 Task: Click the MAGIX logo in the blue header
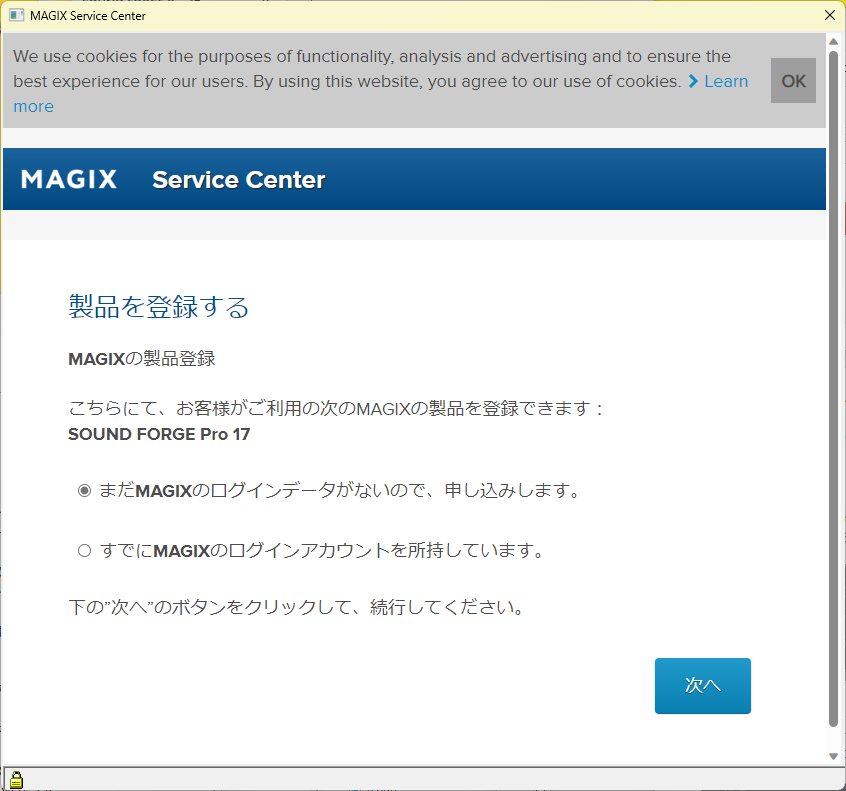coord(69,179)
